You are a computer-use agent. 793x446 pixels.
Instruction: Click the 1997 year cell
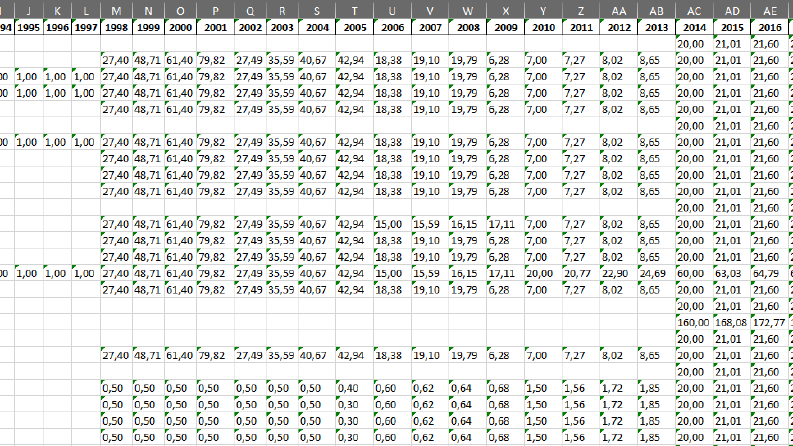click(86, 27)
